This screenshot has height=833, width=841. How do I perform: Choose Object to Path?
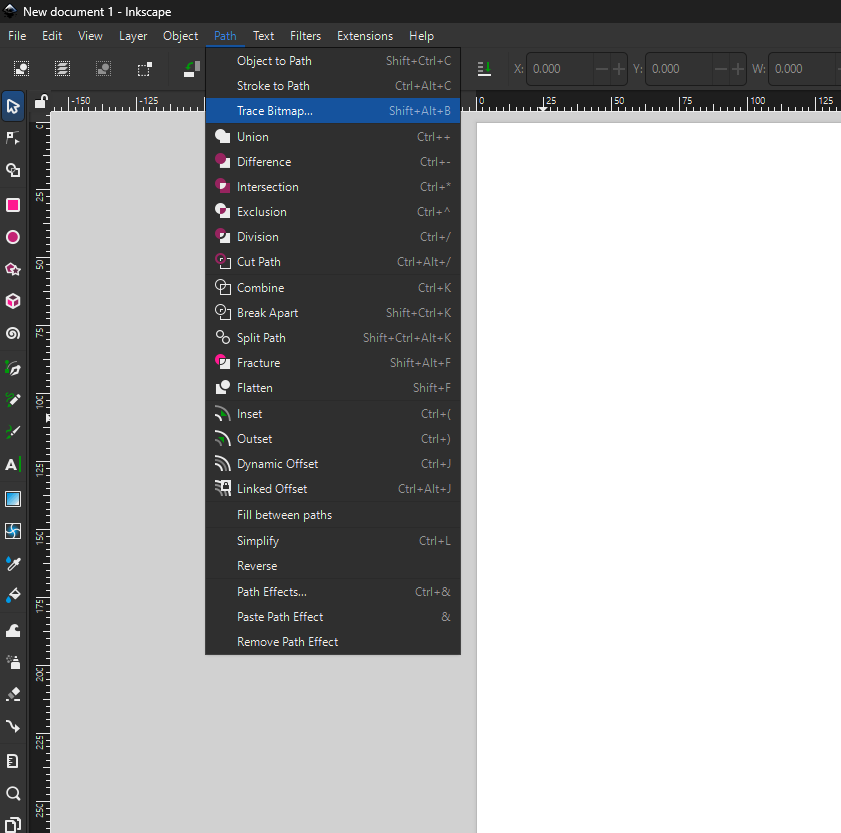pos(333,61)
